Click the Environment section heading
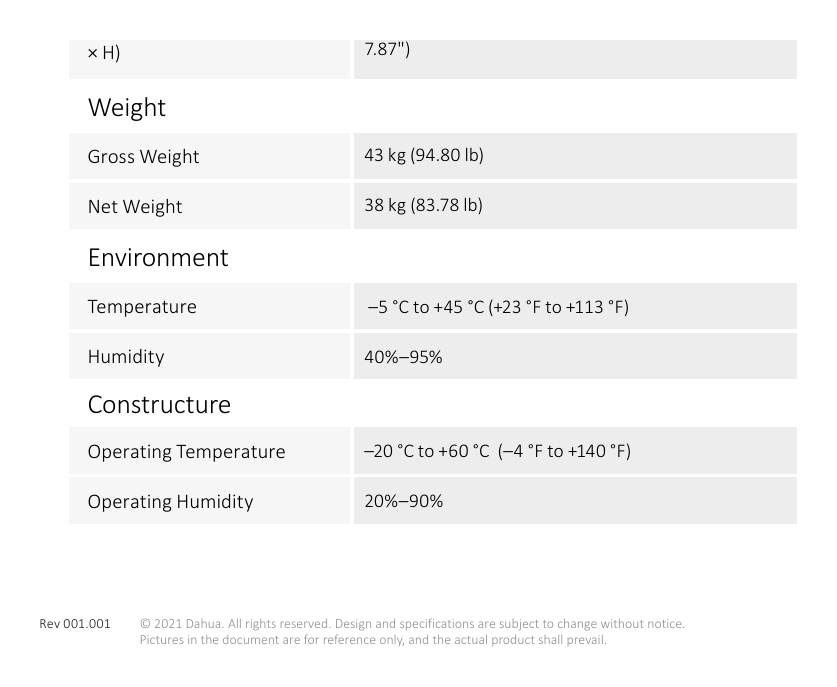Image resolution: width=837 pixels, height=687 pixels. 158,258
